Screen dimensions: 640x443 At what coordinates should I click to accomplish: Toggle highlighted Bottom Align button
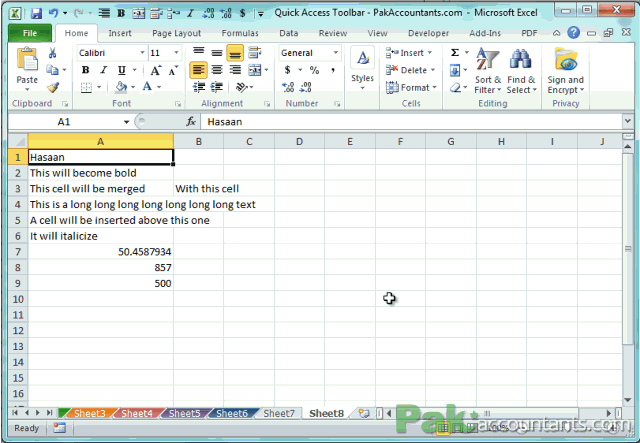click(x=235, y=53)
